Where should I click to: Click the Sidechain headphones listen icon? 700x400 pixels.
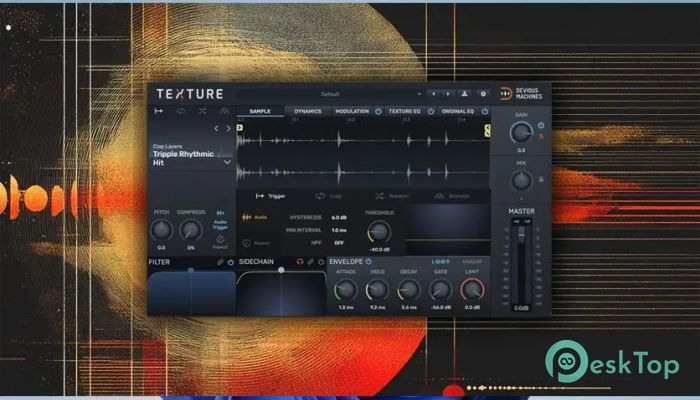pos(300,262)
